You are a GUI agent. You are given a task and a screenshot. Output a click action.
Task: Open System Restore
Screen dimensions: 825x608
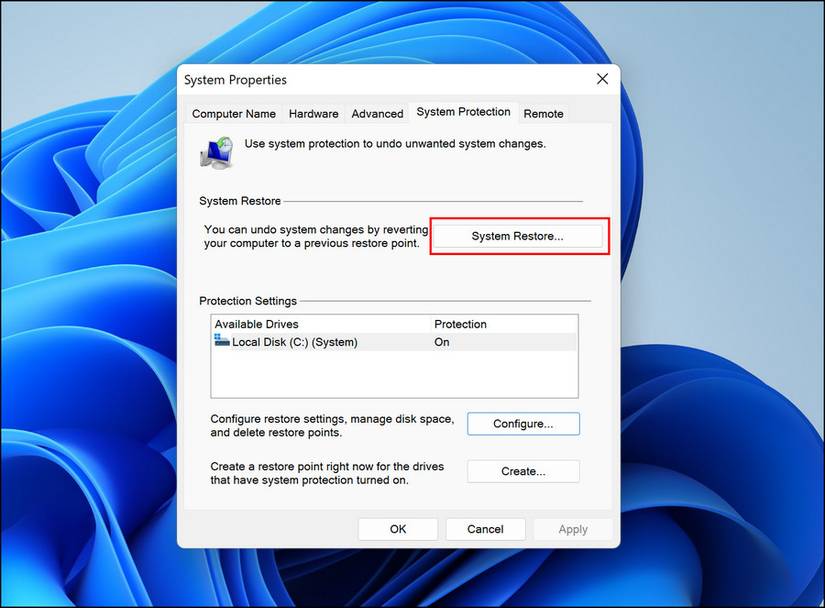(x=518, y=235)
